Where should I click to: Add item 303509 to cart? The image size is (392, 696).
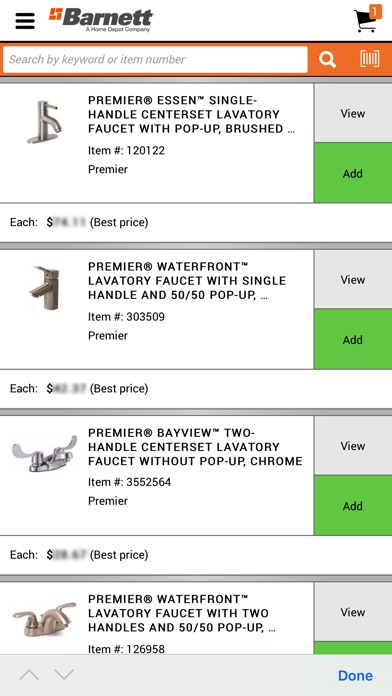(353, 340)
